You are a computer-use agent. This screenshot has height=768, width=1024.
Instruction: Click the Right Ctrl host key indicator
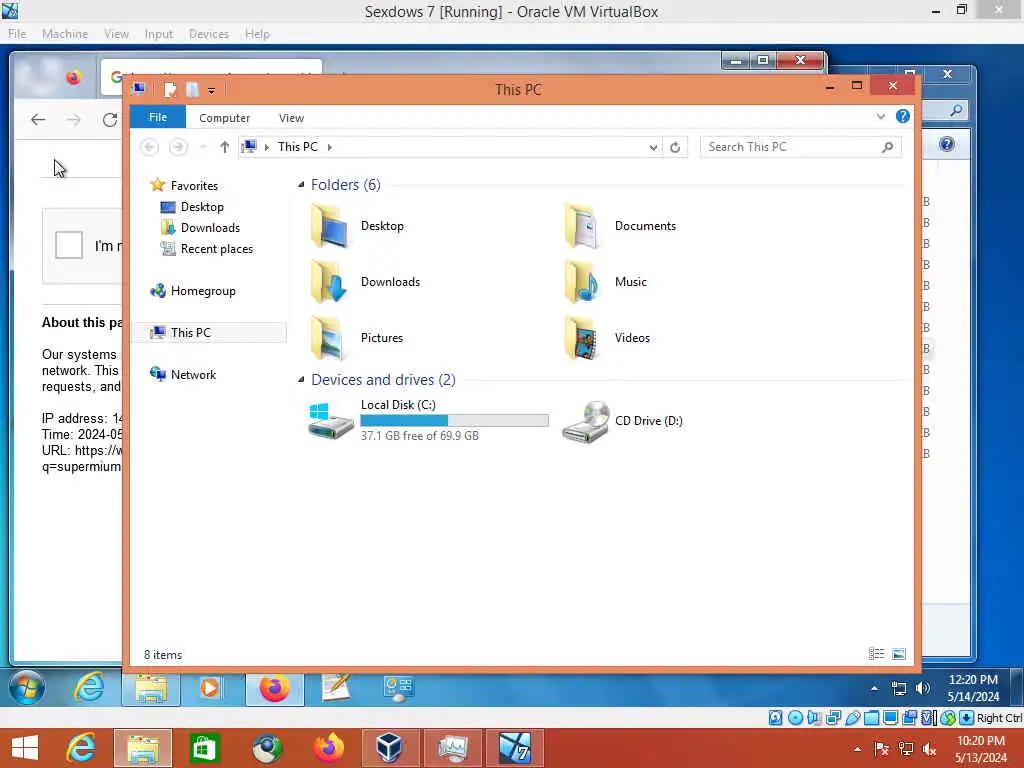[1000, 718]
